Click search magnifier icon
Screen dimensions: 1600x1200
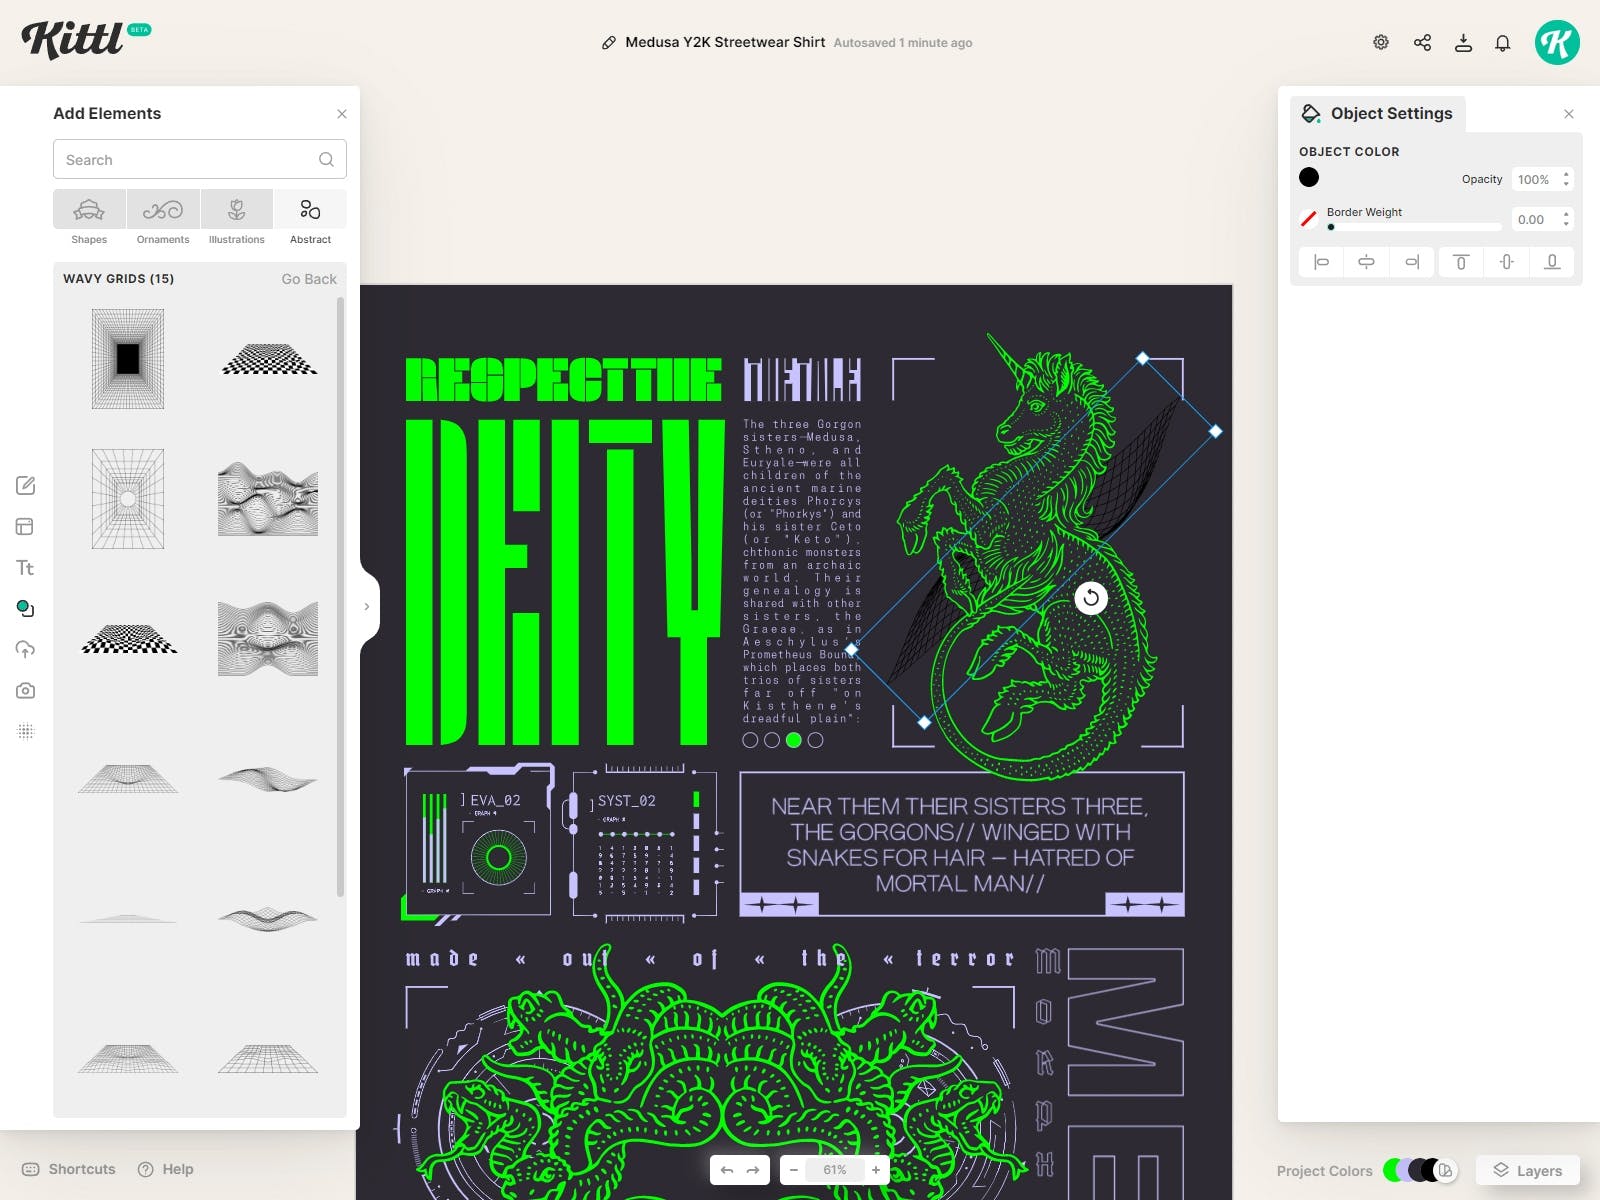point(326,160)
